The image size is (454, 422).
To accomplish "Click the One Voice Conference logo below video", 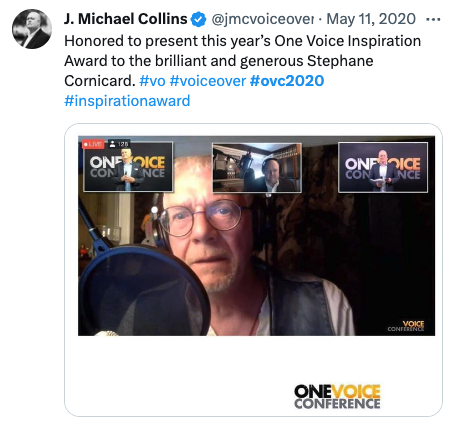I will [x=337, y=397].
